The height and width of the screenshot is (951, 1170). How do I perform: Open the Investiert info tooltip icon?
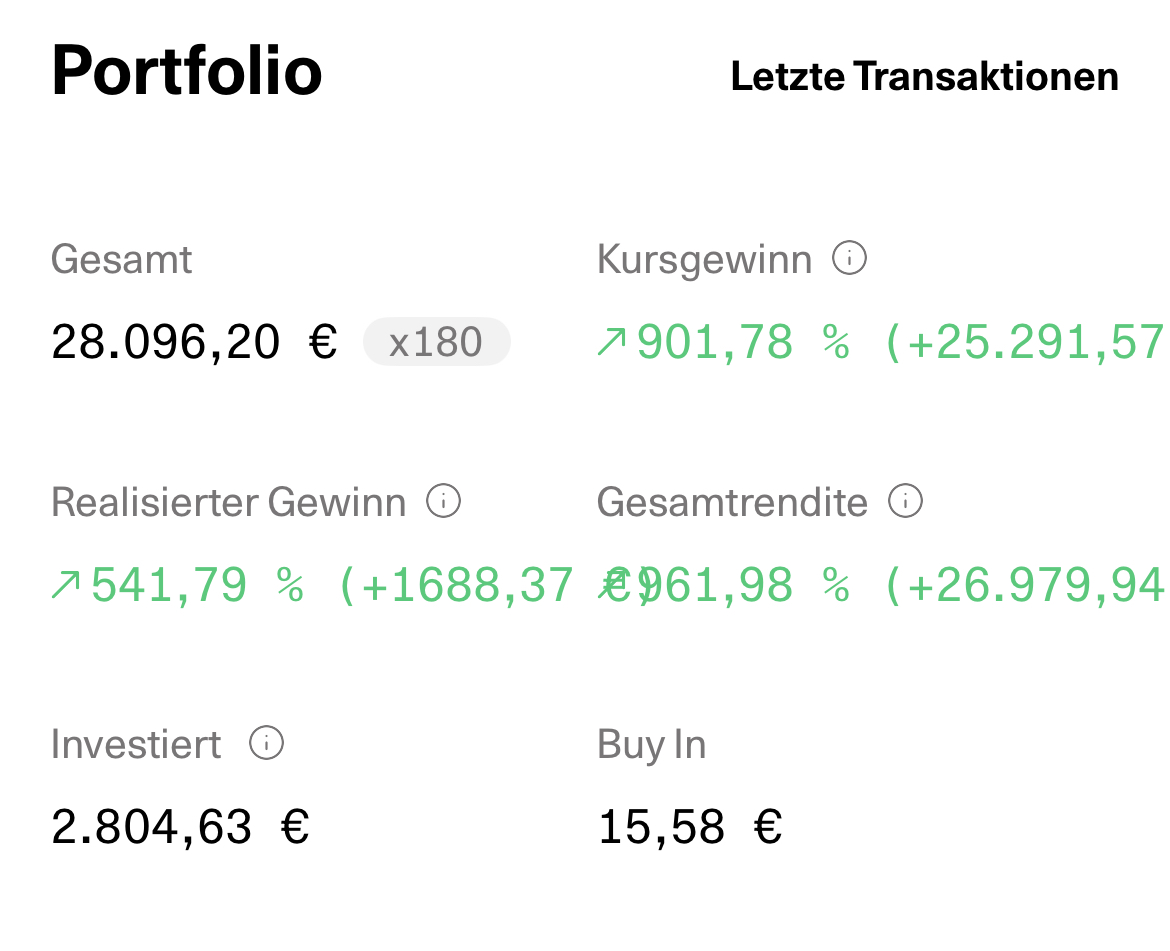(x=266, y=743)
